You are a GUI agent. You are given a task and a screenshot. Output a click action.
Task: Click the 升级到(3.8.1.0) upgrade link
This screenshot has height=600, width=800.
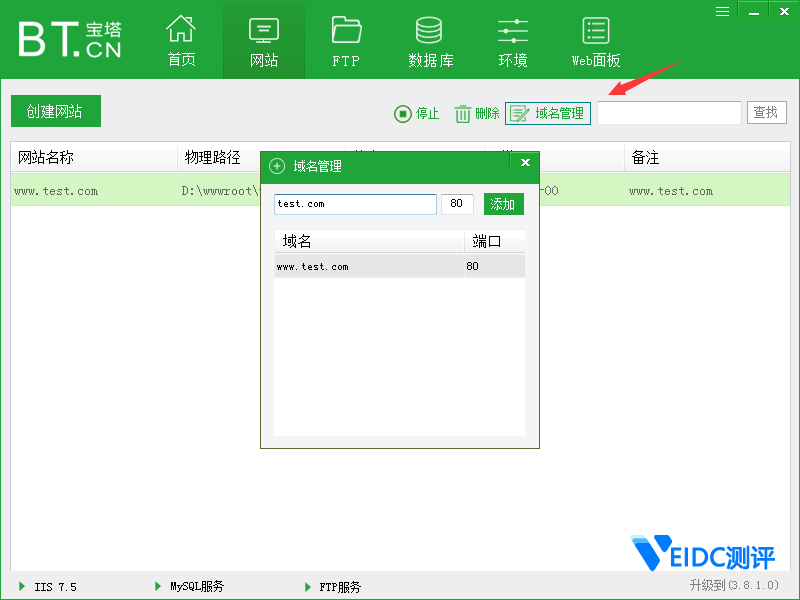pyautogui.click(x=733, y=585)
